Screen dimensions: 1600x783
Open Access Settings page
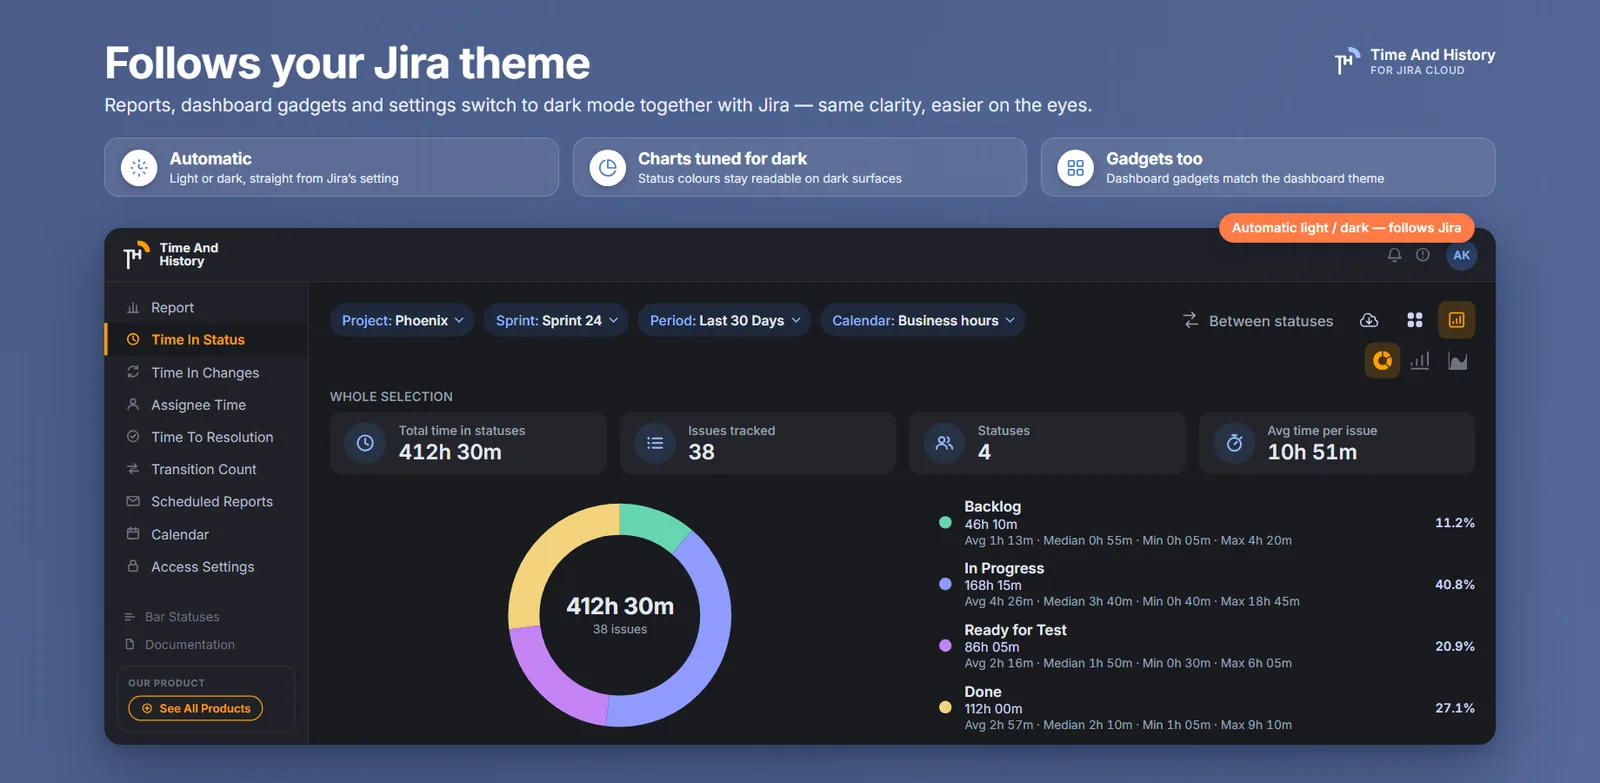pyautogui.click(x=206, y=566)
